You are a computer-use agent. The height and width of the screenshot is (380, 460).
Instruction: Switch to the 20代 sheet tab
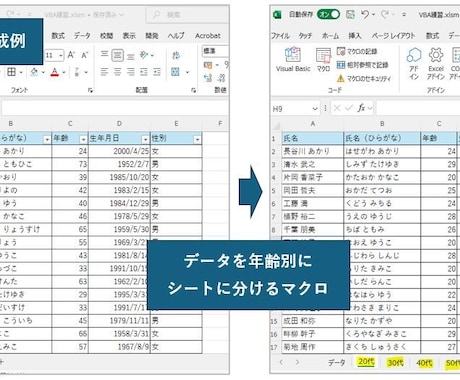(366, 362)
